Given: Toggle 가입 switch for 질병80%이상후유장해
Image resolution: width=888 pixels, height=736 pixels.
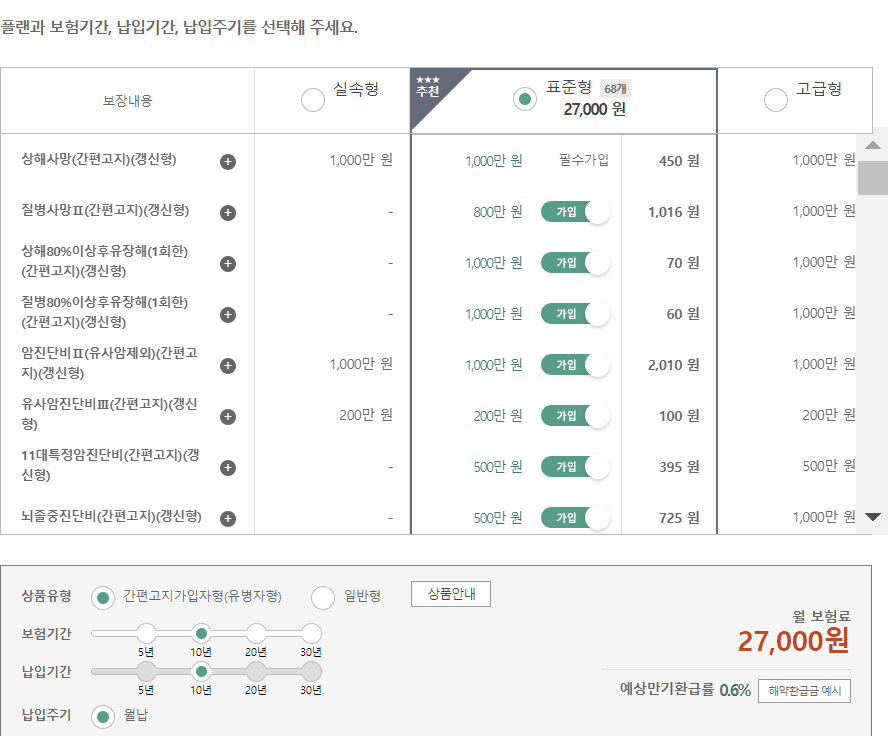Looking at the screenshot, I should pos(575,314).
